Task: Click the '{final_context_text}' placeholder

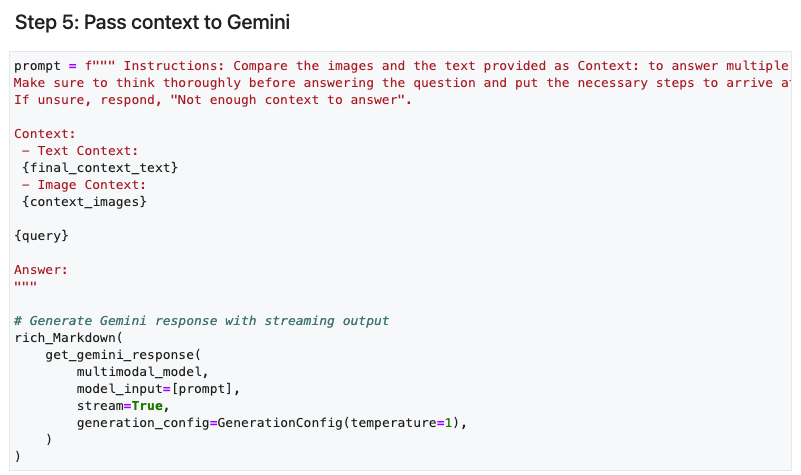Action: 100,168
